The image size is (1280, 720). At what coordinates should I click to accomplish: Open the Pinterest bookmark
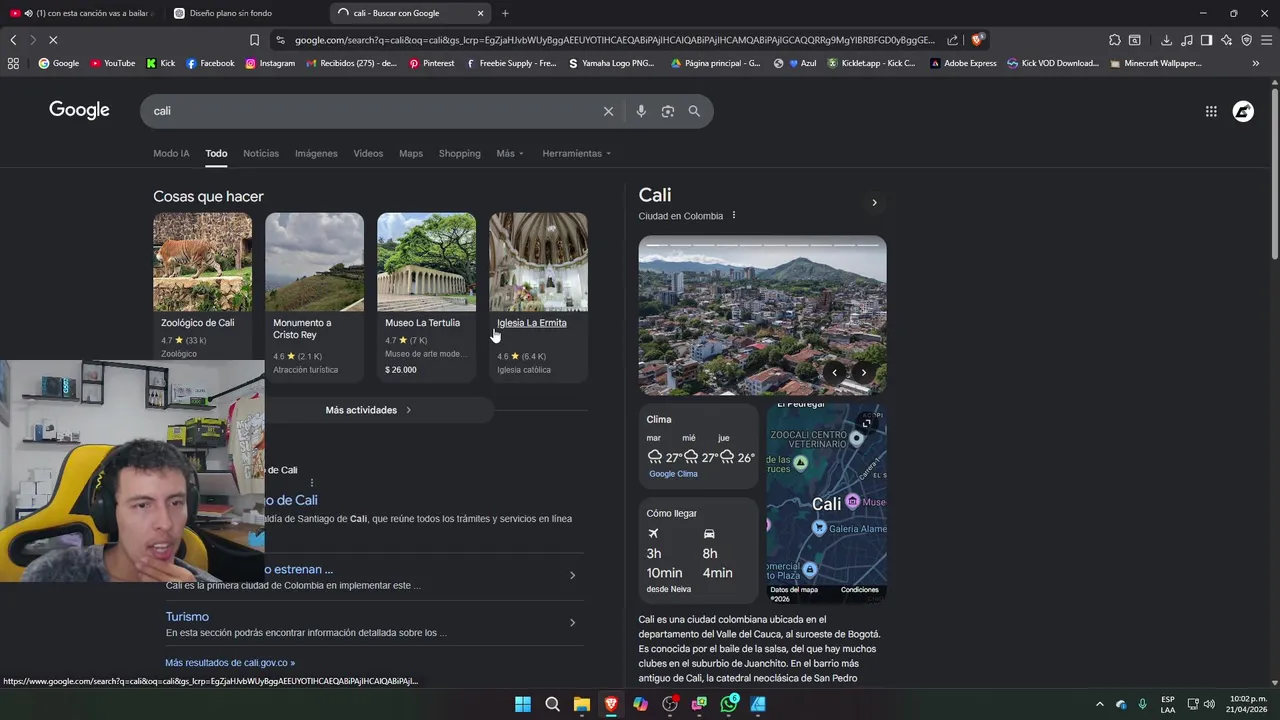pyautogui.click(x=431, y=63)
